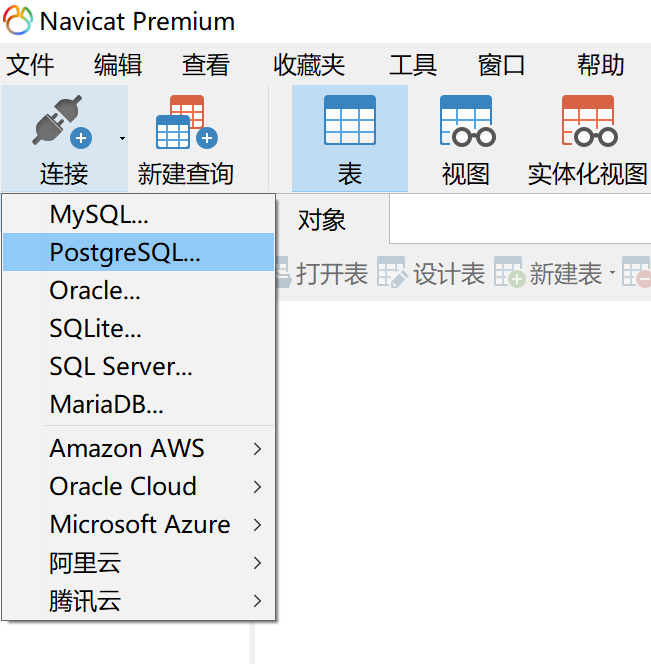The height and width of the screenshot is (664, 651).
Task: Open the Favorites (收藏夹) menu
Action: [x=309, y=65]
